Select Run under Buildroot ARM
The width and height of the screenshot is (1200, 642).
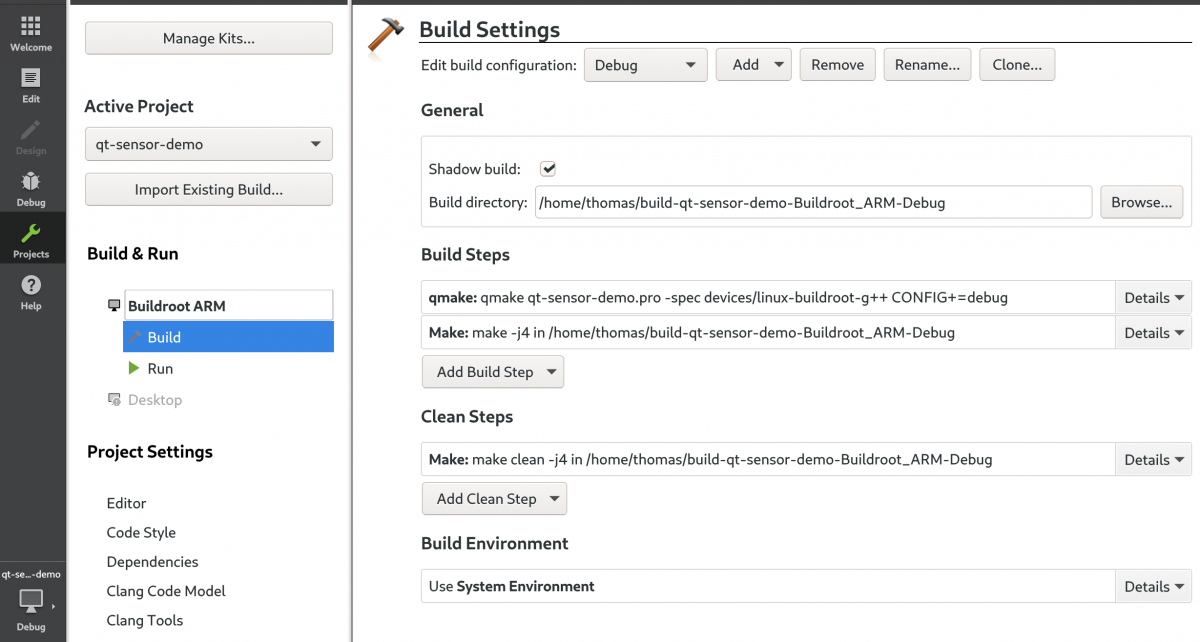coord(160,368)
